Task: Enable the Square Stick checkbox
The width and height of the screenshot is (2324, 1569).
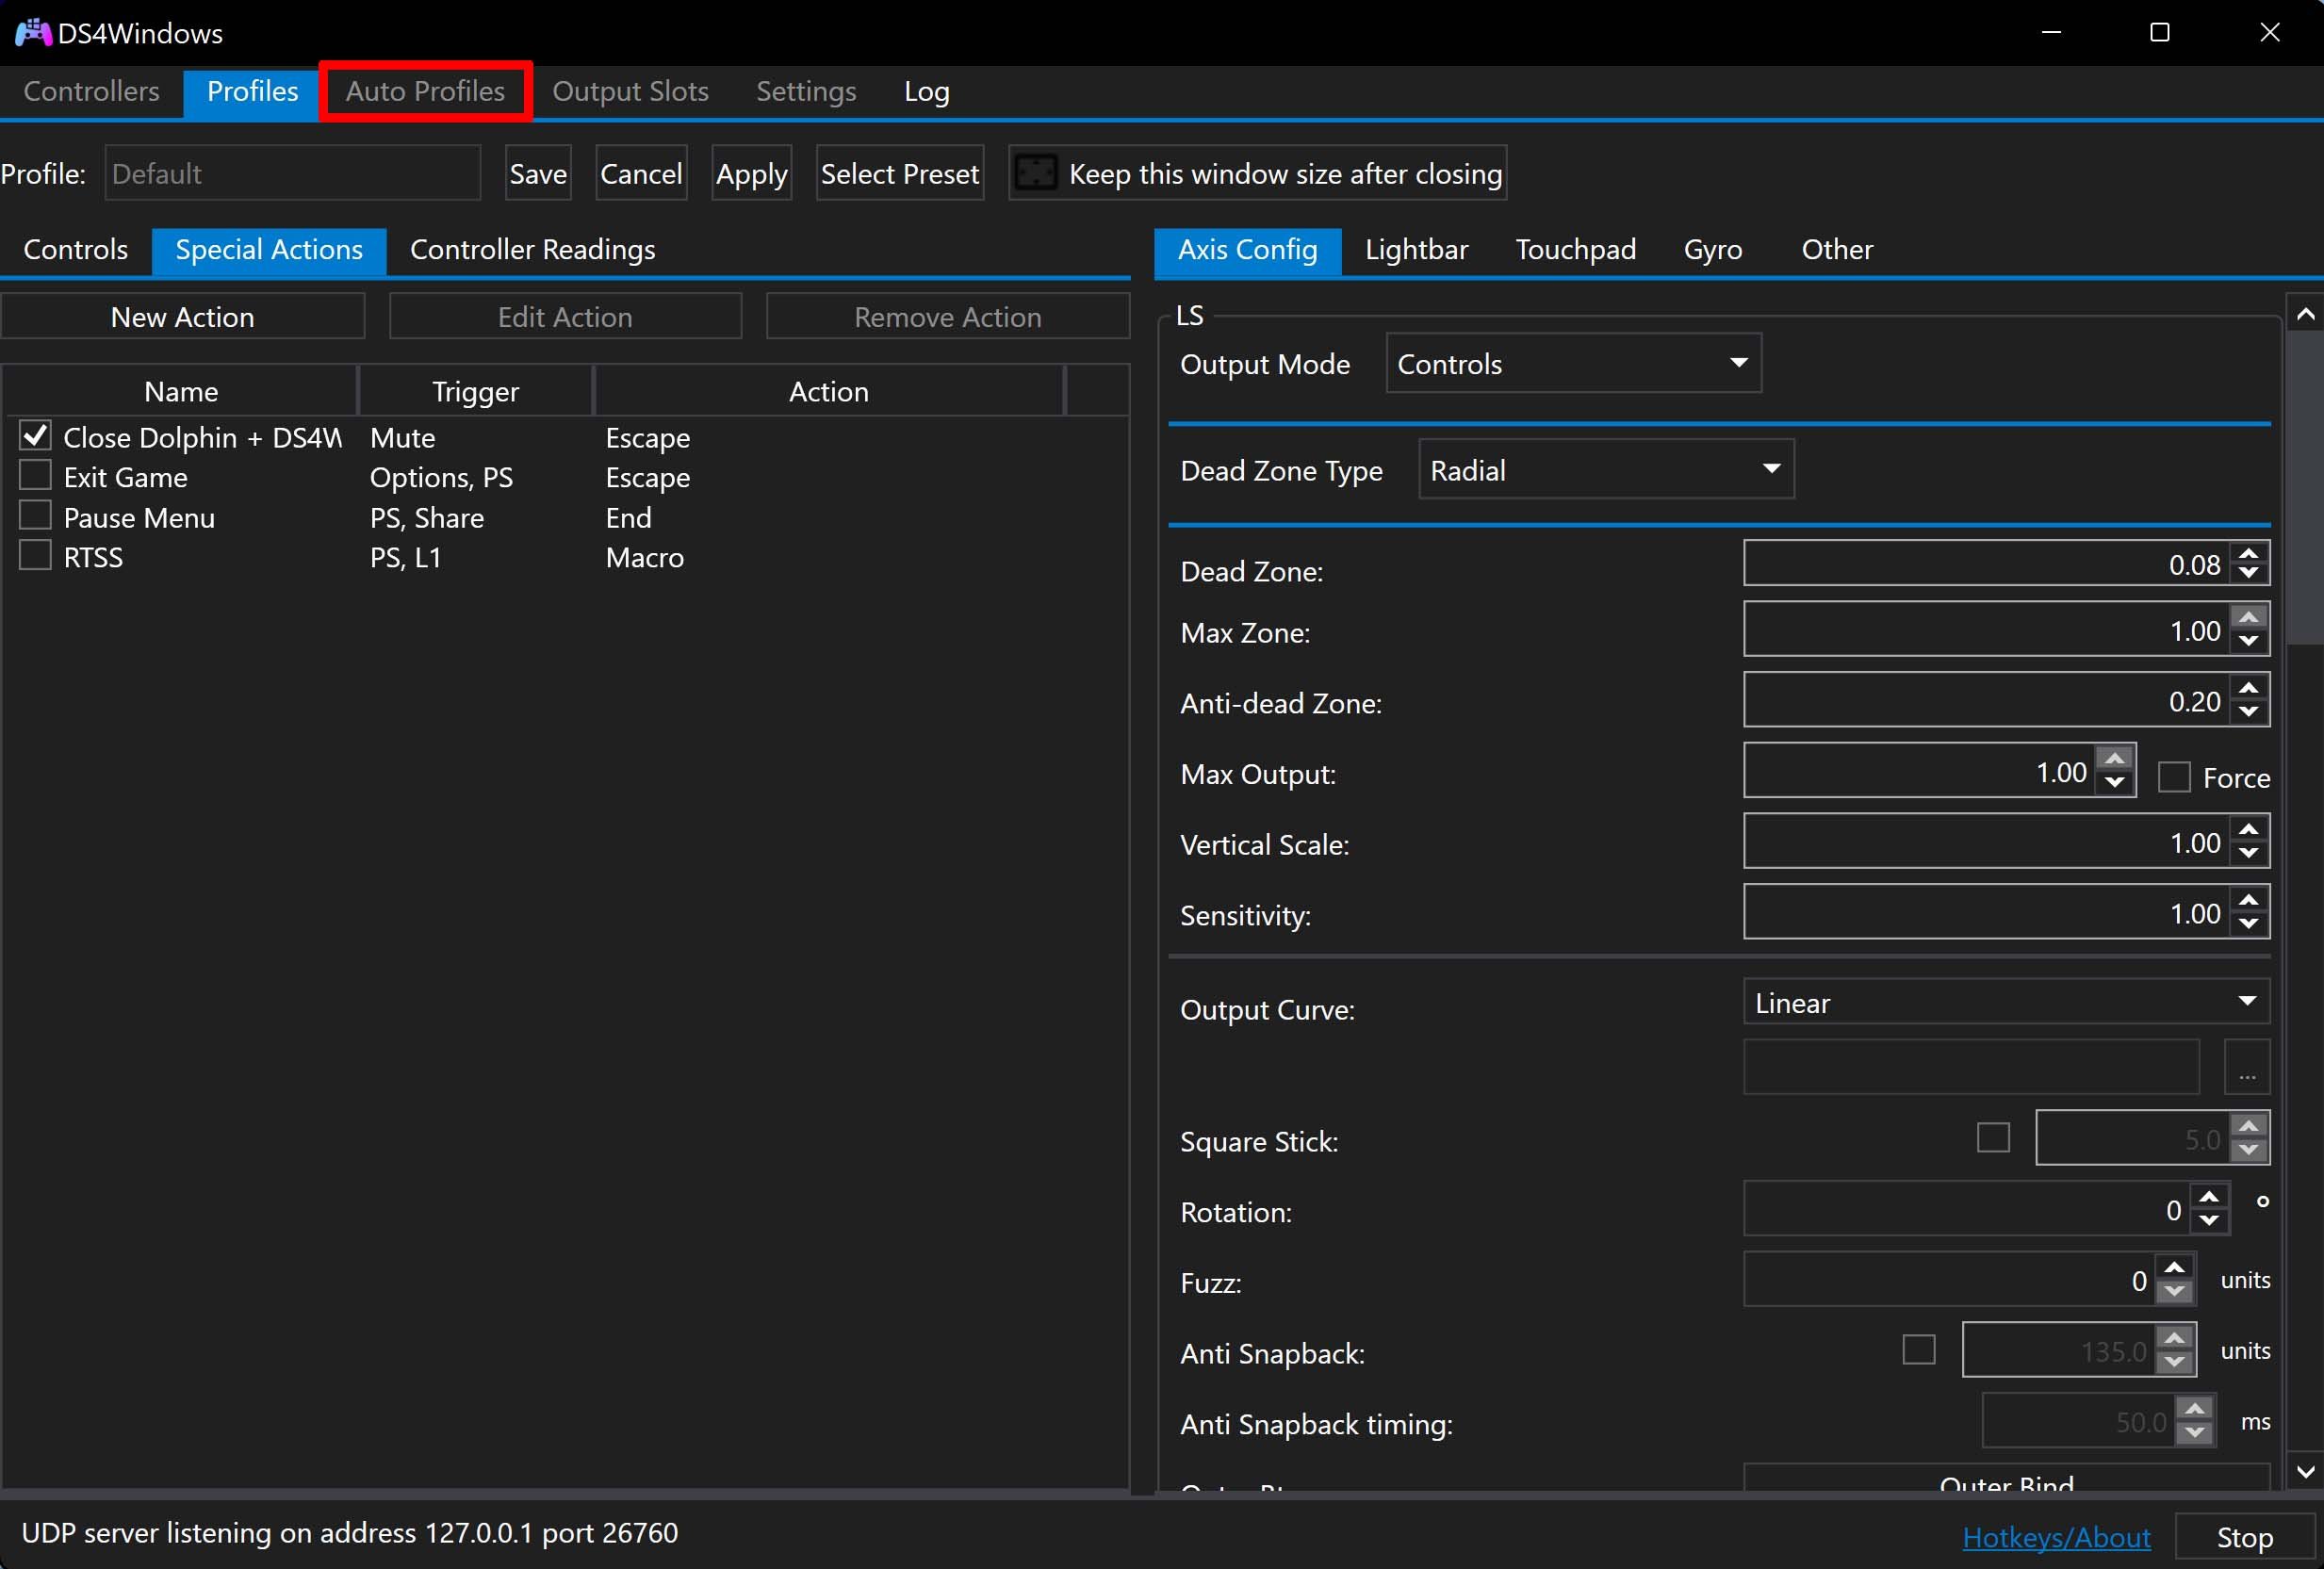Action: [x=1993, y=1138]
